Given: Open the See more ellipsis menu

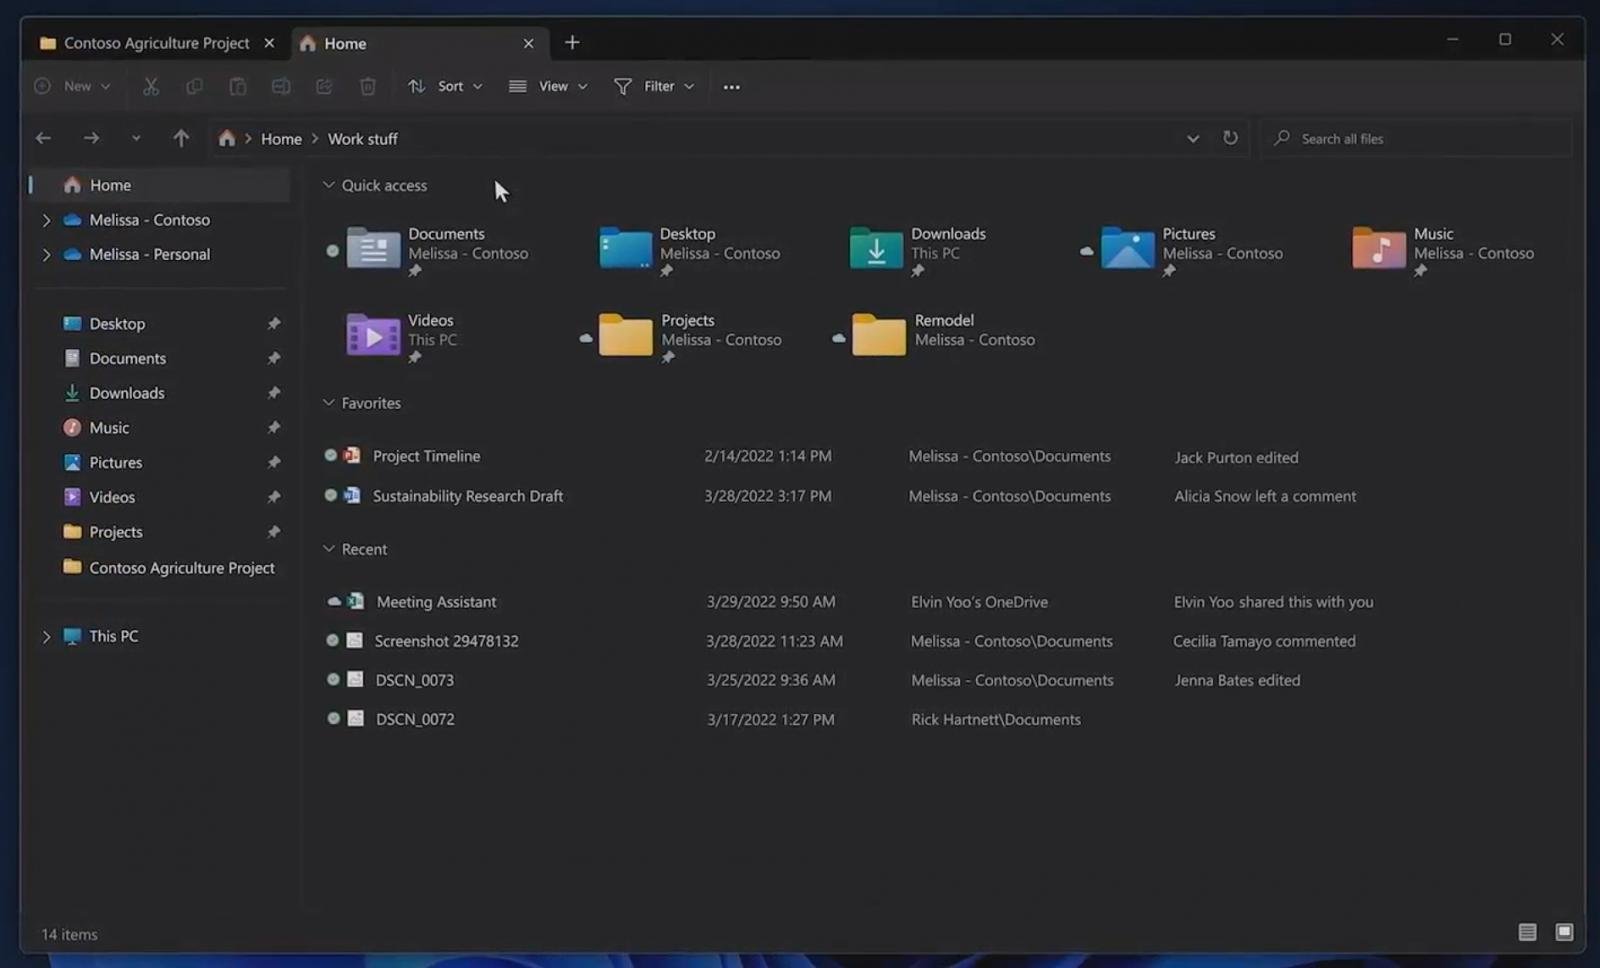Looking at the screenshot, I should (x=731, y=87).
